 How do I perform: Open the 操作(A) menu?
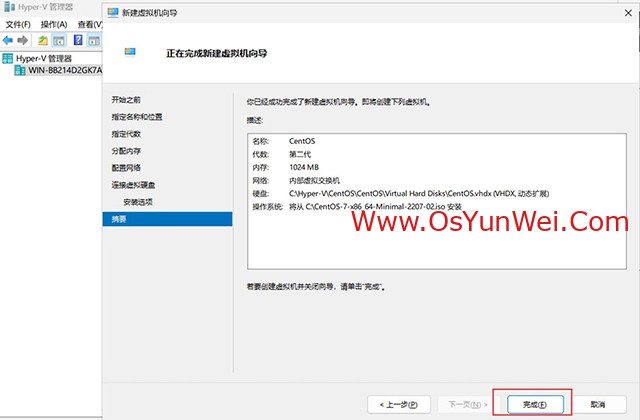coord(54,24)
